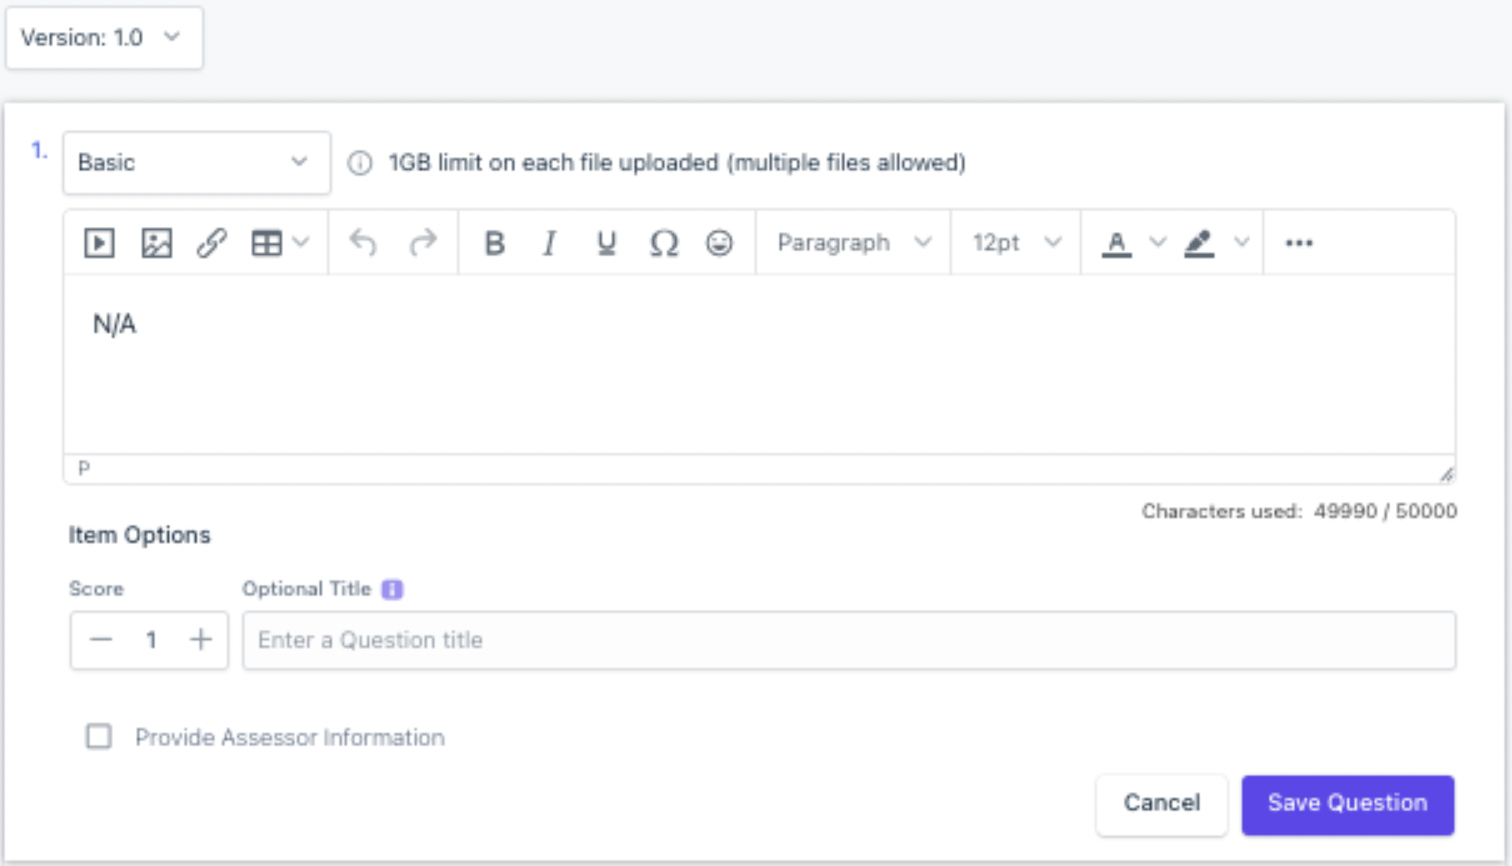Insert an image using the picture icon

(156, 243)
